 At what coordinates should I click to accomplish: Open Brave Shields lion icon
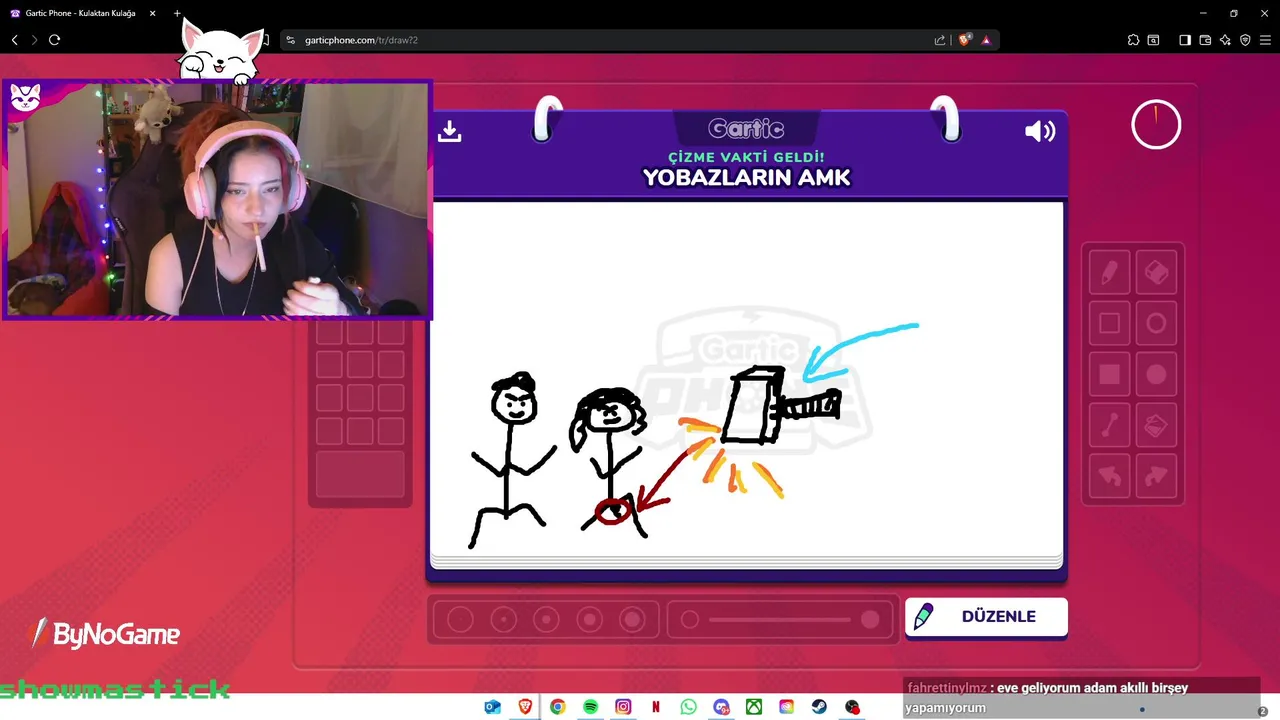[965, 40]
